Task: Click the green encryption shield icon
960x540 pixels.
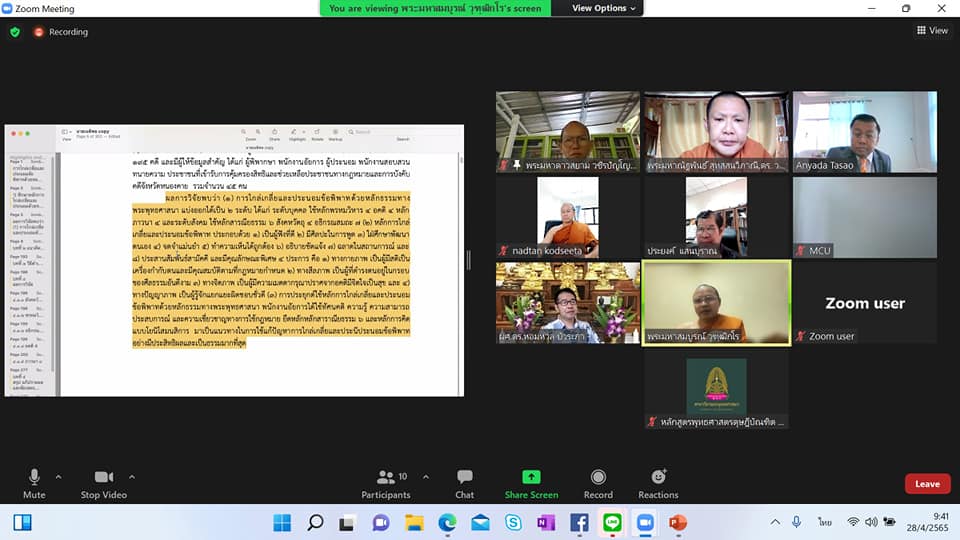Action: 15,32
